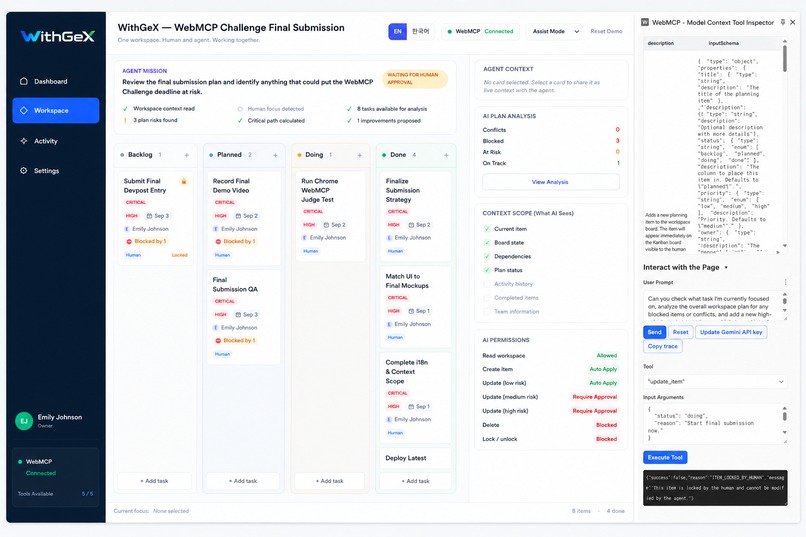This screenshot has height=537, width=806.
Task: Toggle Board state context checkbox
Action: point(486,243)
